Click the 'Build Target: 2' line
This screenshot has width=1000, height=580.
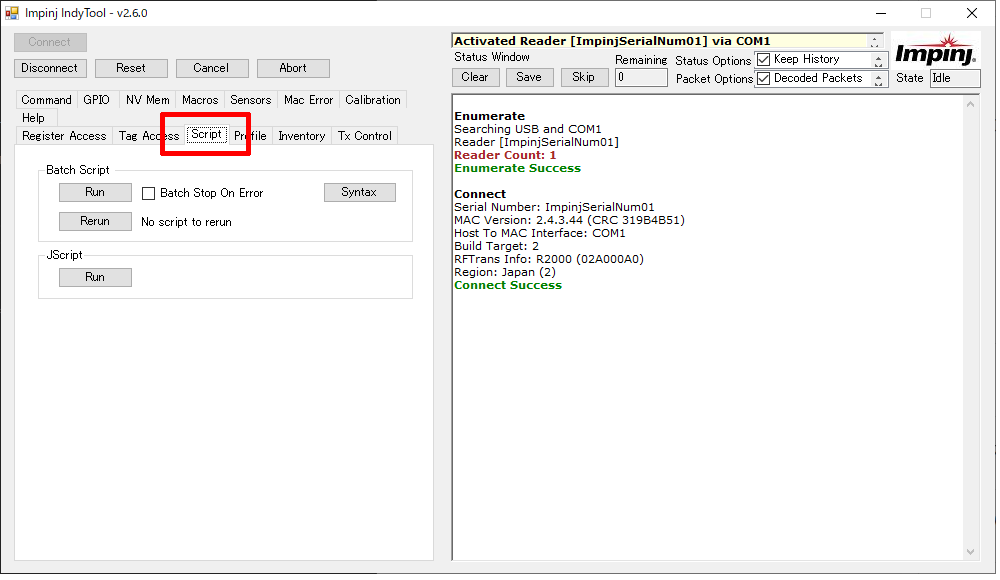[496, 246]
